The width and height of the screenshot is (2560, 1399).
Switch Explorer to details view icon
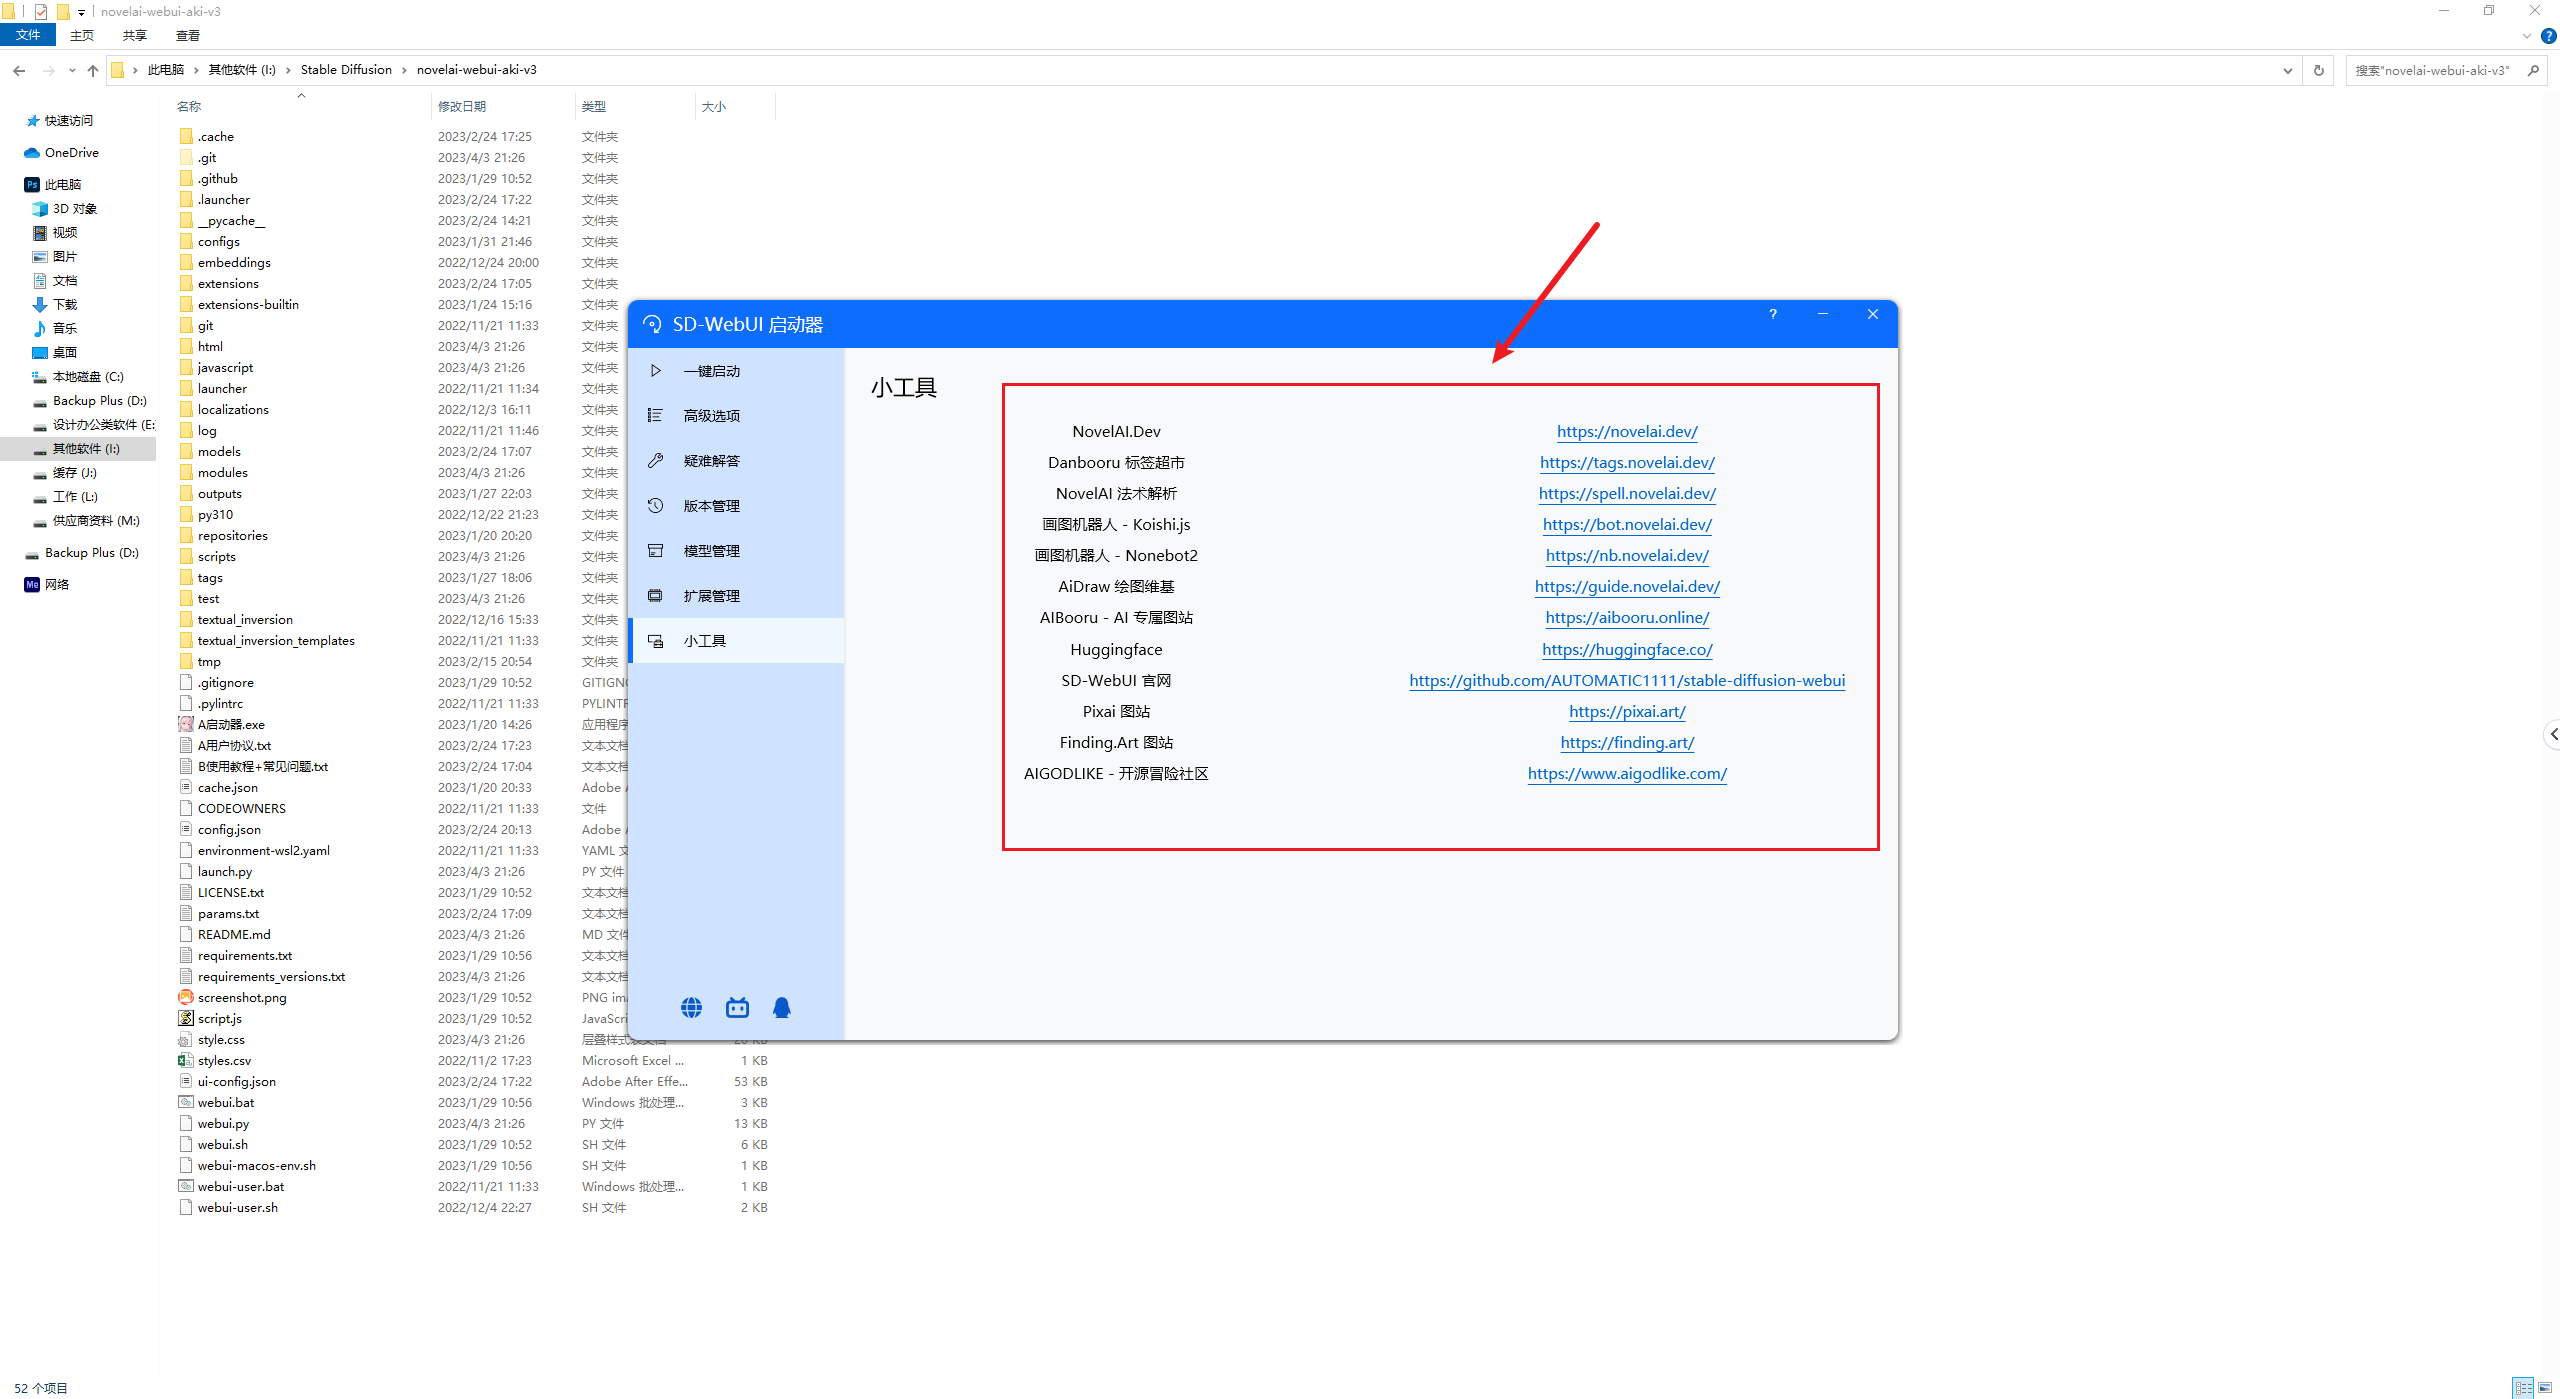click(2523, 1388)
